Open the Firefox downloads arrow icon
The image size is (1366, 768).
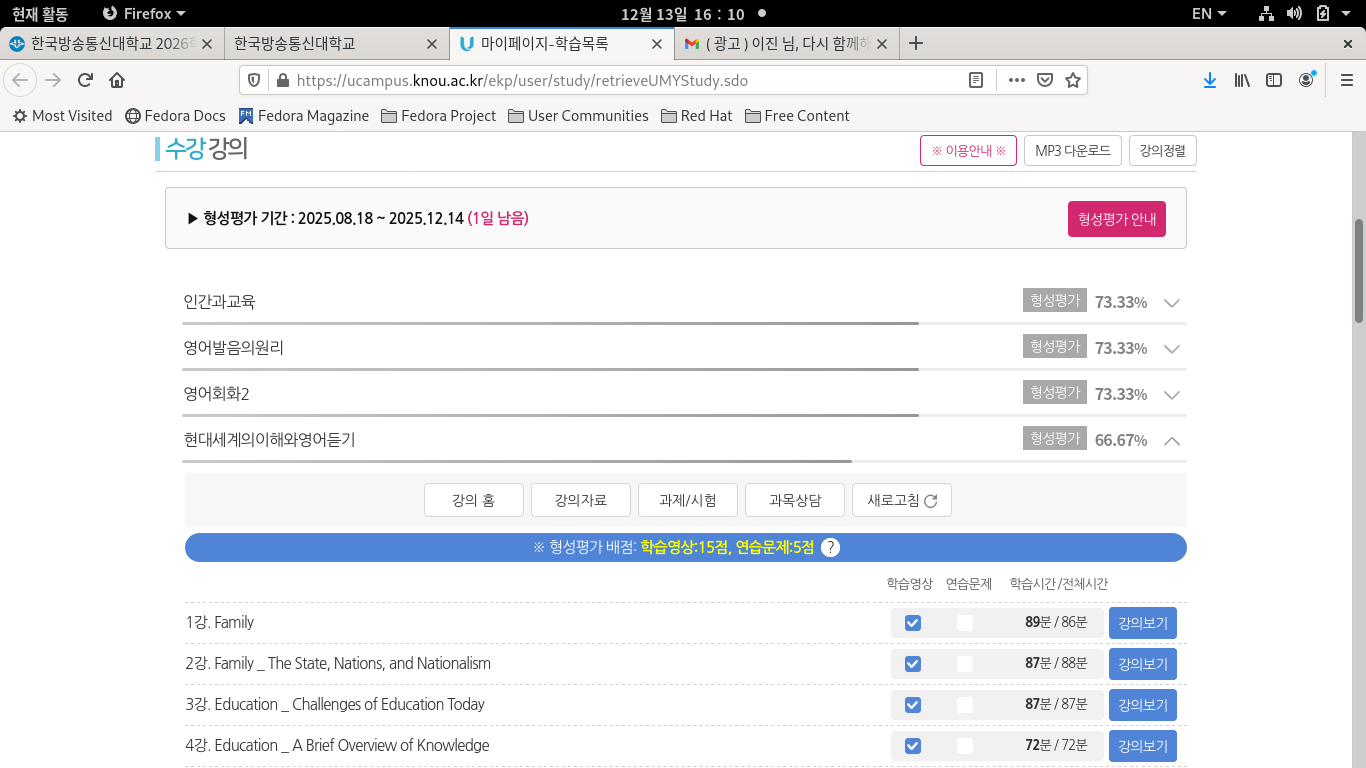coord(1209,80)
